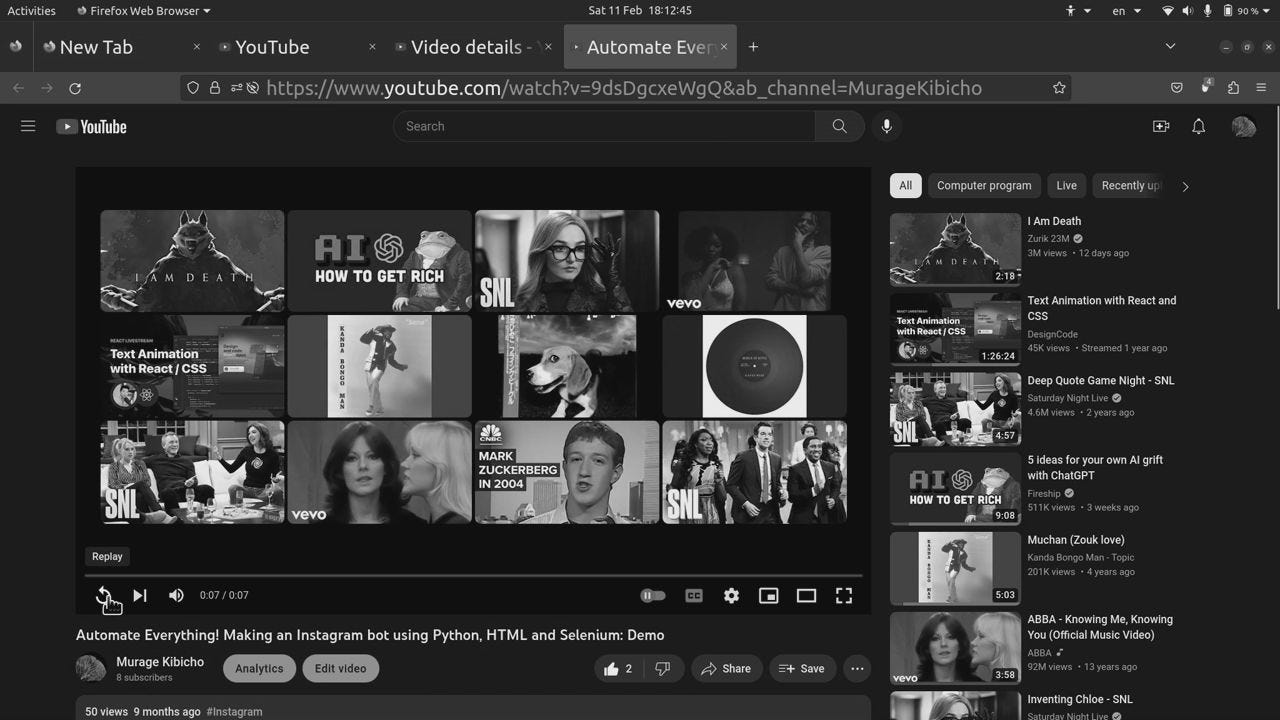1280x720 pixels.
Task: Click the Create video icon in the header
Action: 1160,126
